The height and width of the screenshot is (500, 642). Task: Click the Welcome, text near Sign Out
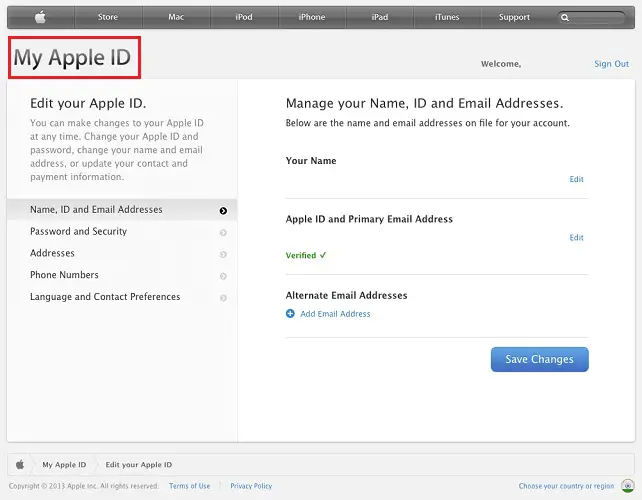[501, 64]
